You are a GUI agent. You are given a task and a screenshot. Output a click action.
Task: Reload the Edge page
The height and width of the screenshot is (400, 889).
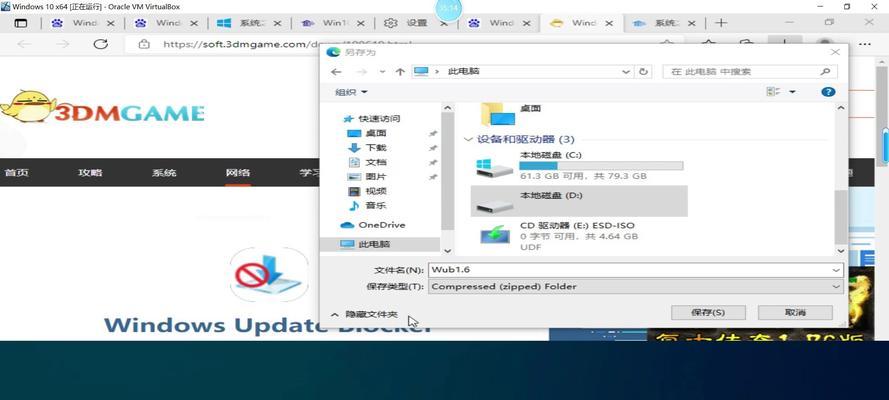(100, 44)
